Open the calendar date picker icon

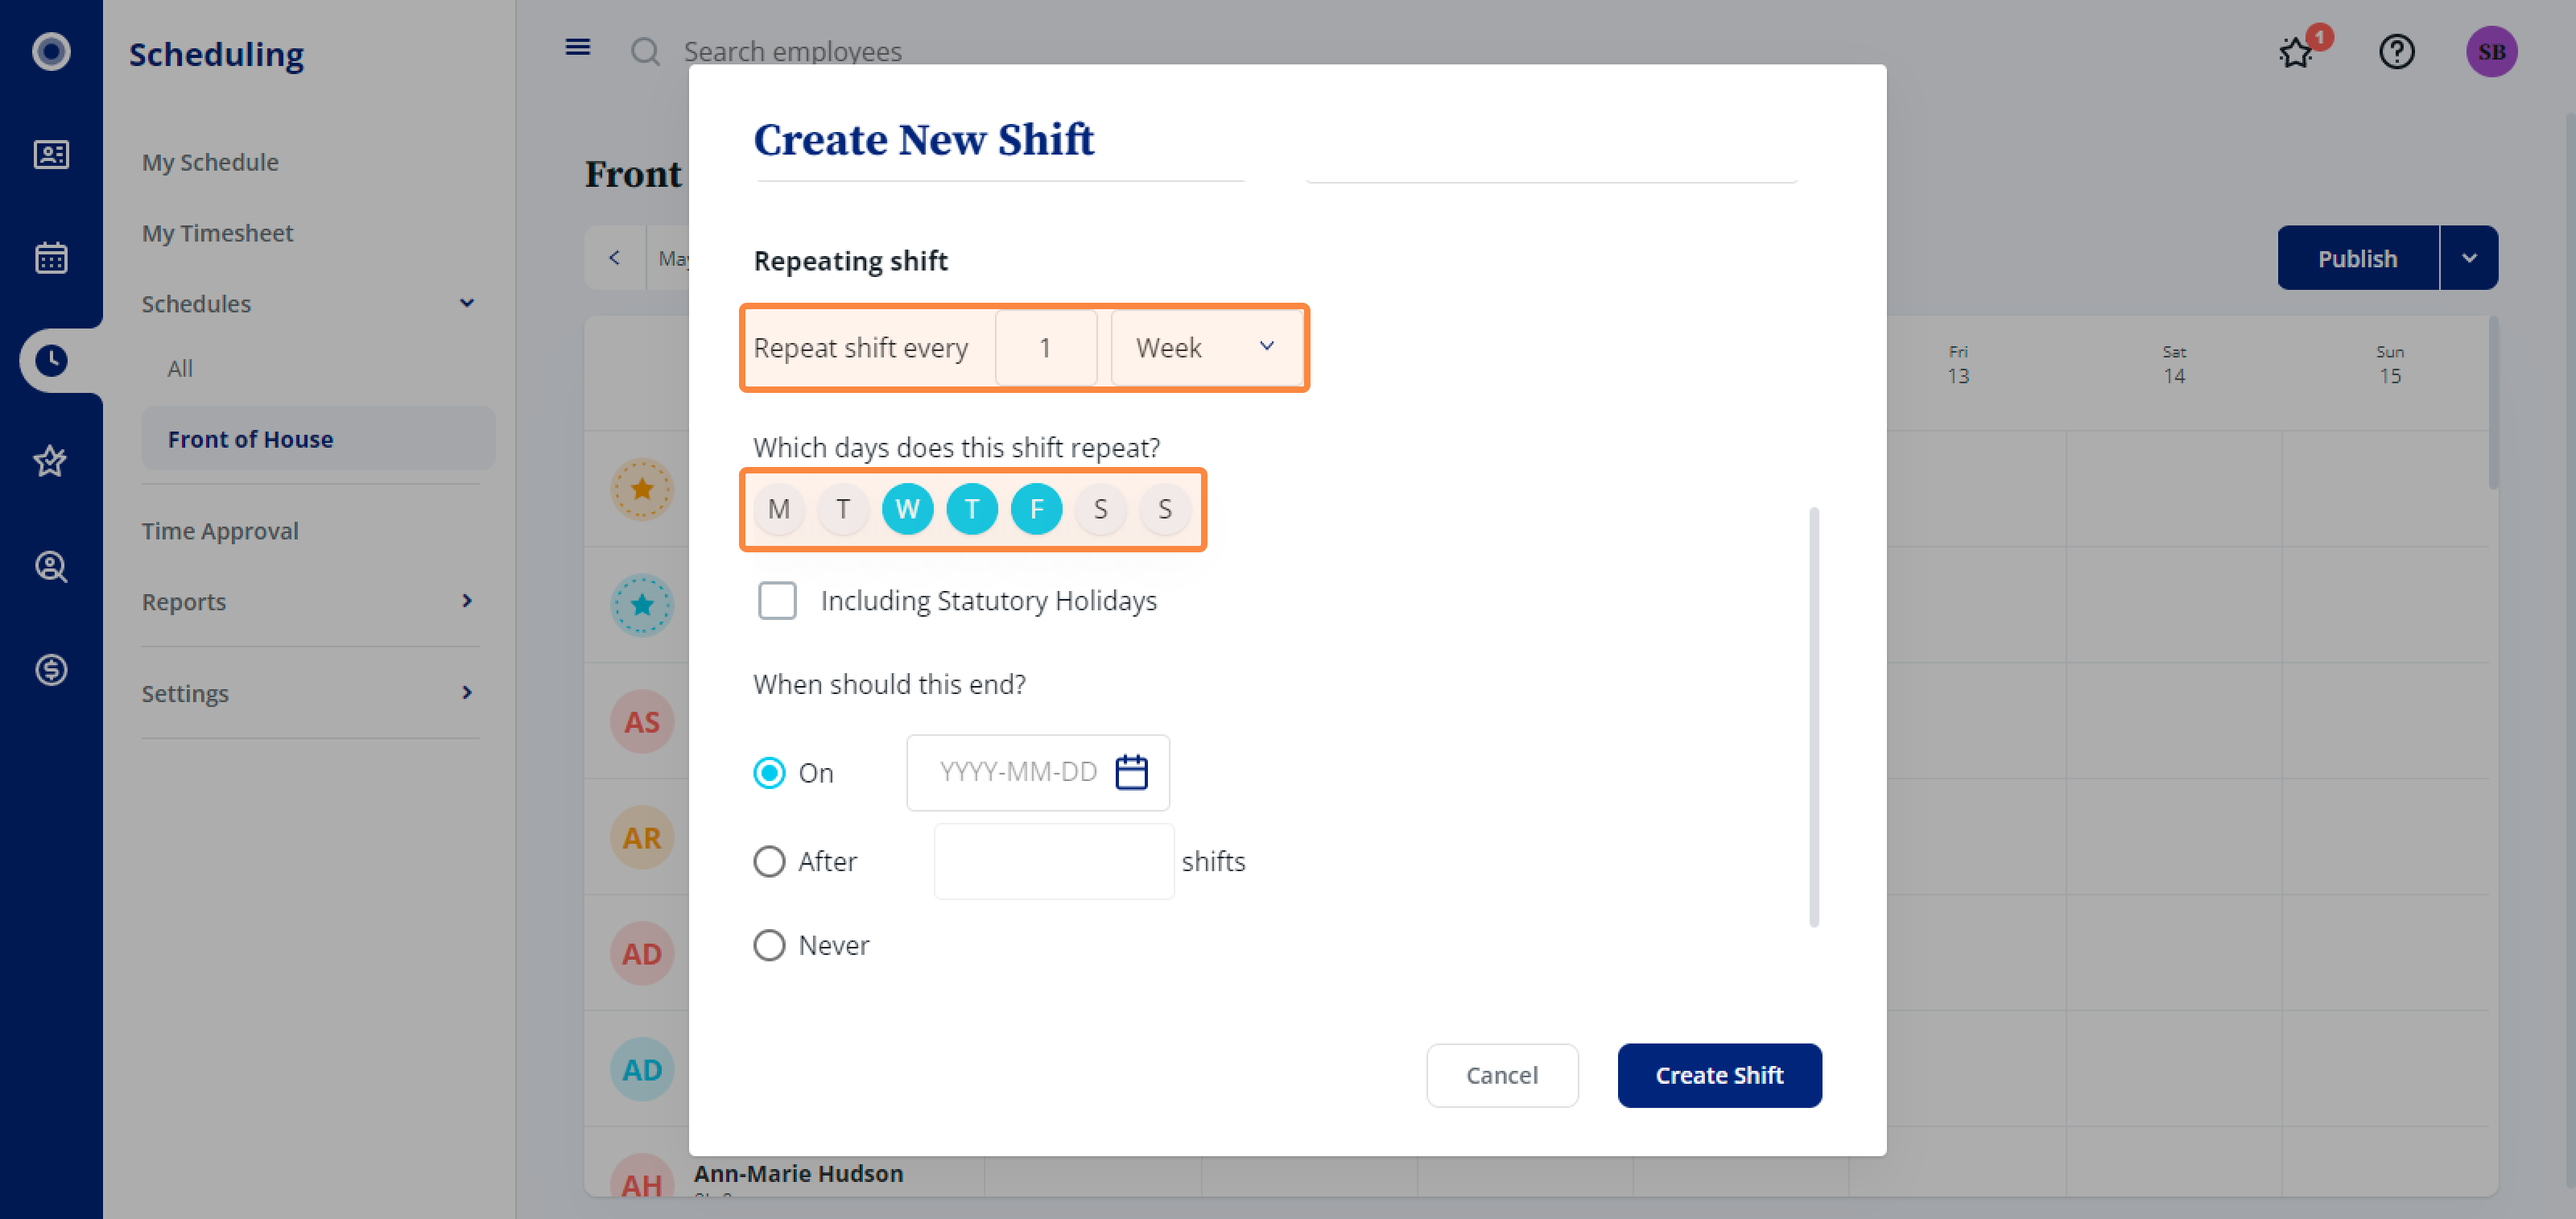click(x=1131, y=772)
